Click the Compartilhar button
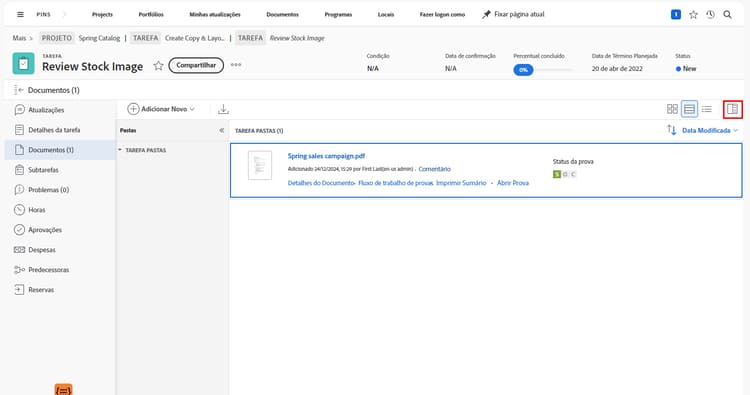 pos(196,65)
